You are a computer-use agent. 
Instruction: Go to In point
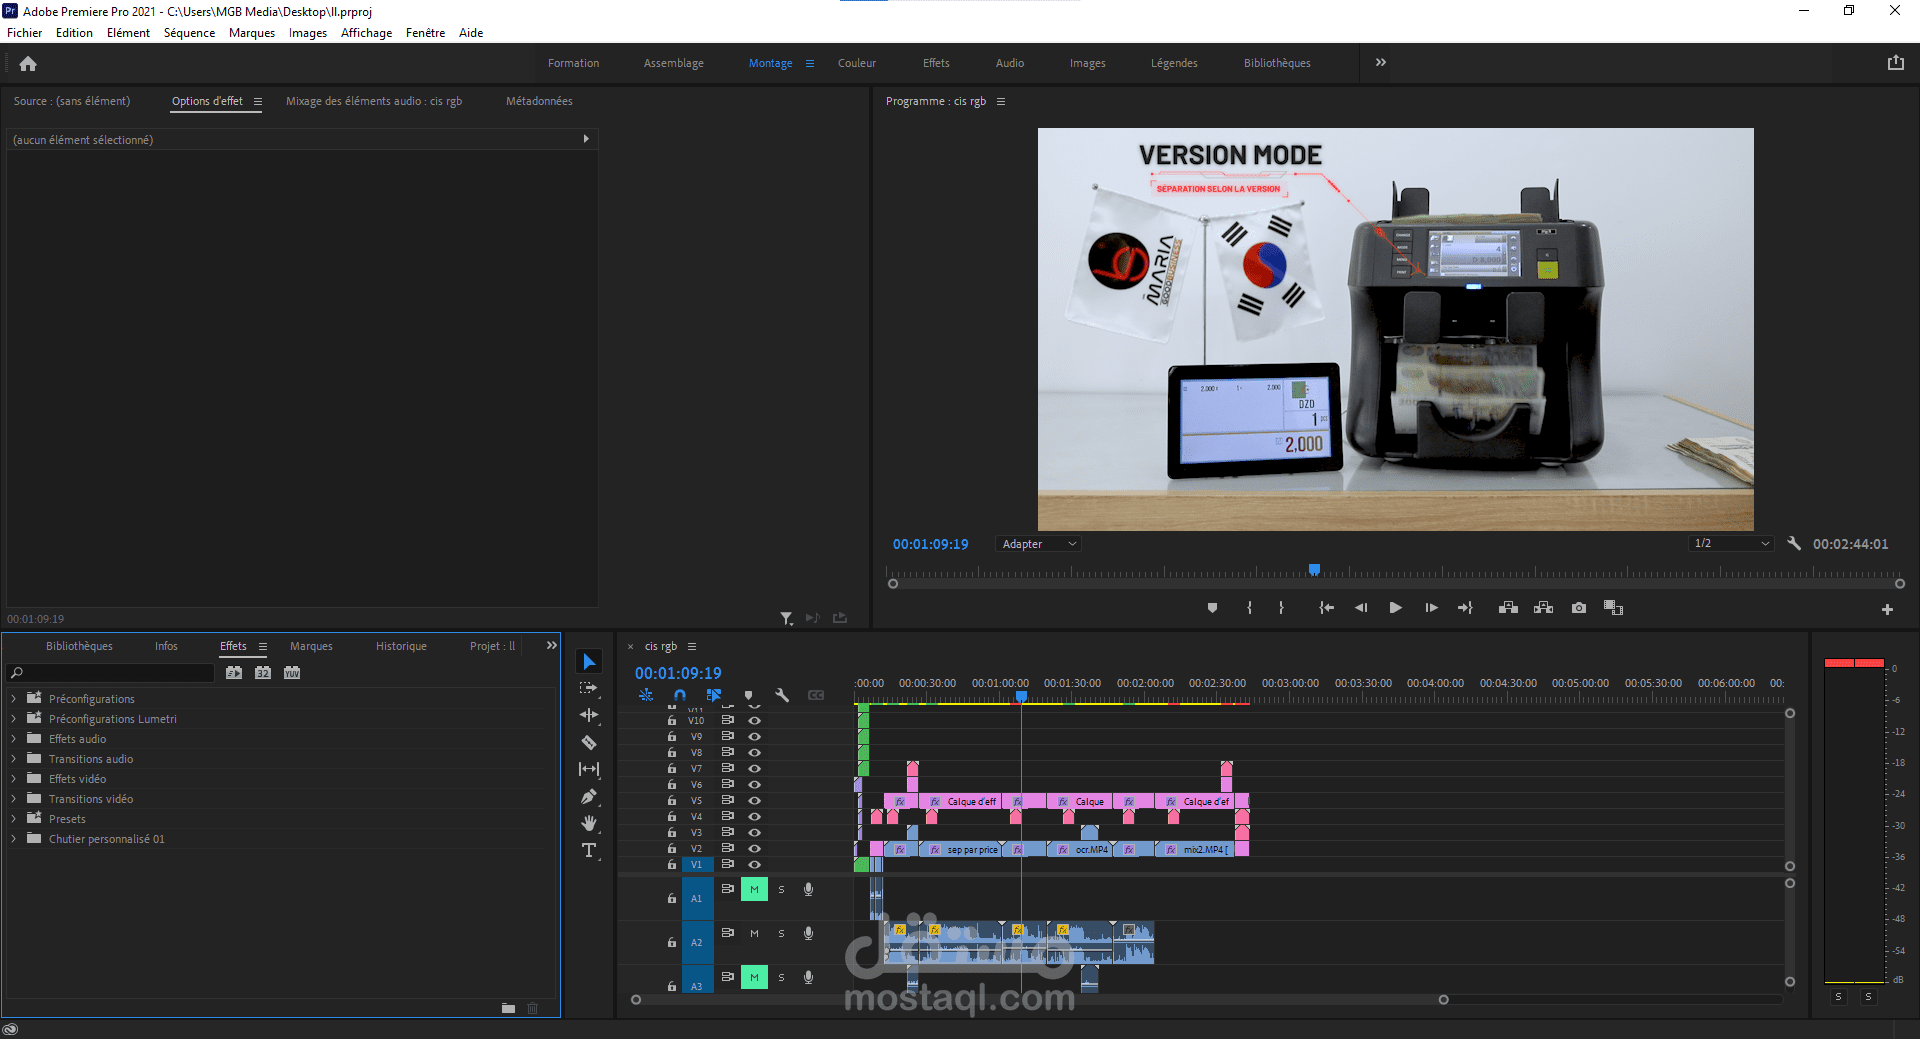(x=1326, y=608)
